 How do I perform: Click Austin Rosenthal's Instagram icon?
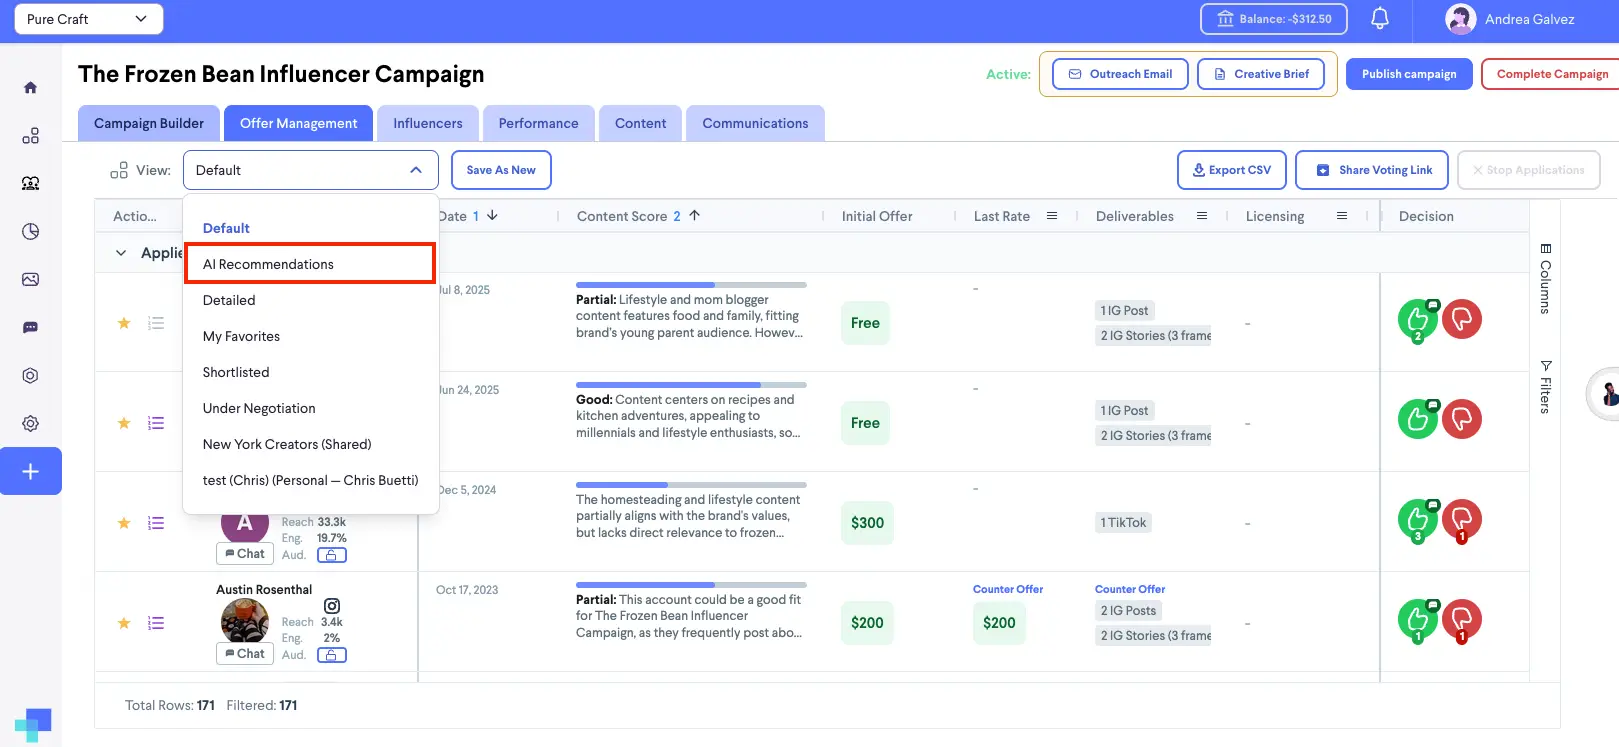tap(332, 606)
